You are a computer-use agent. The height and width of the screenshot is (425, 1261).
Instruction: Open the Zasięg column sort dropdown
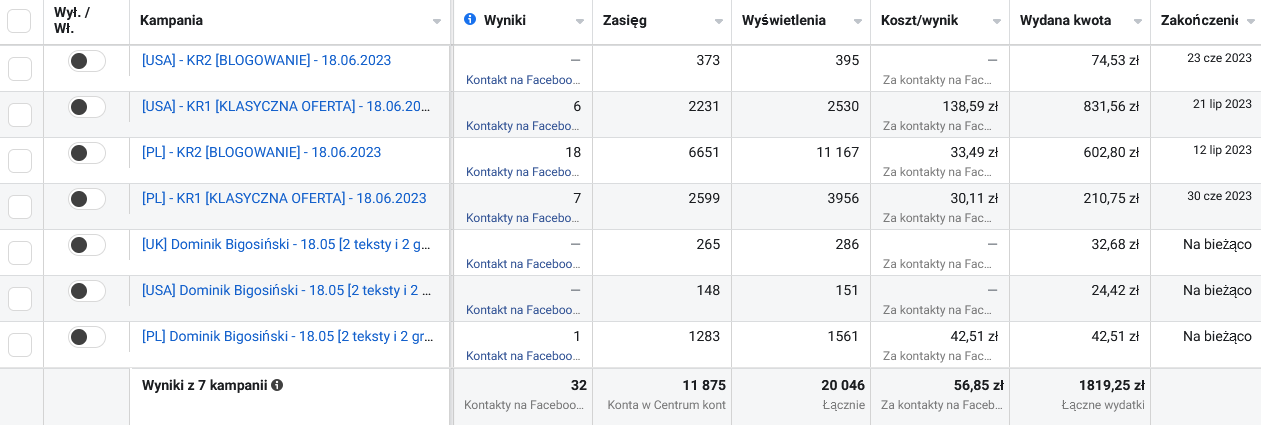pos(719,21)
